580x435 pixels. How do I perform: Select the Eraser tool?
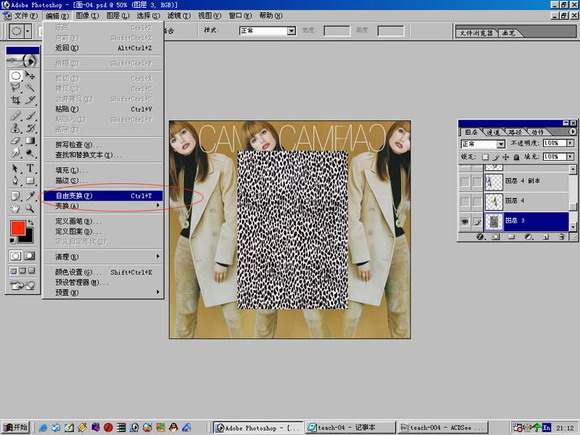[x=16, y=141]
